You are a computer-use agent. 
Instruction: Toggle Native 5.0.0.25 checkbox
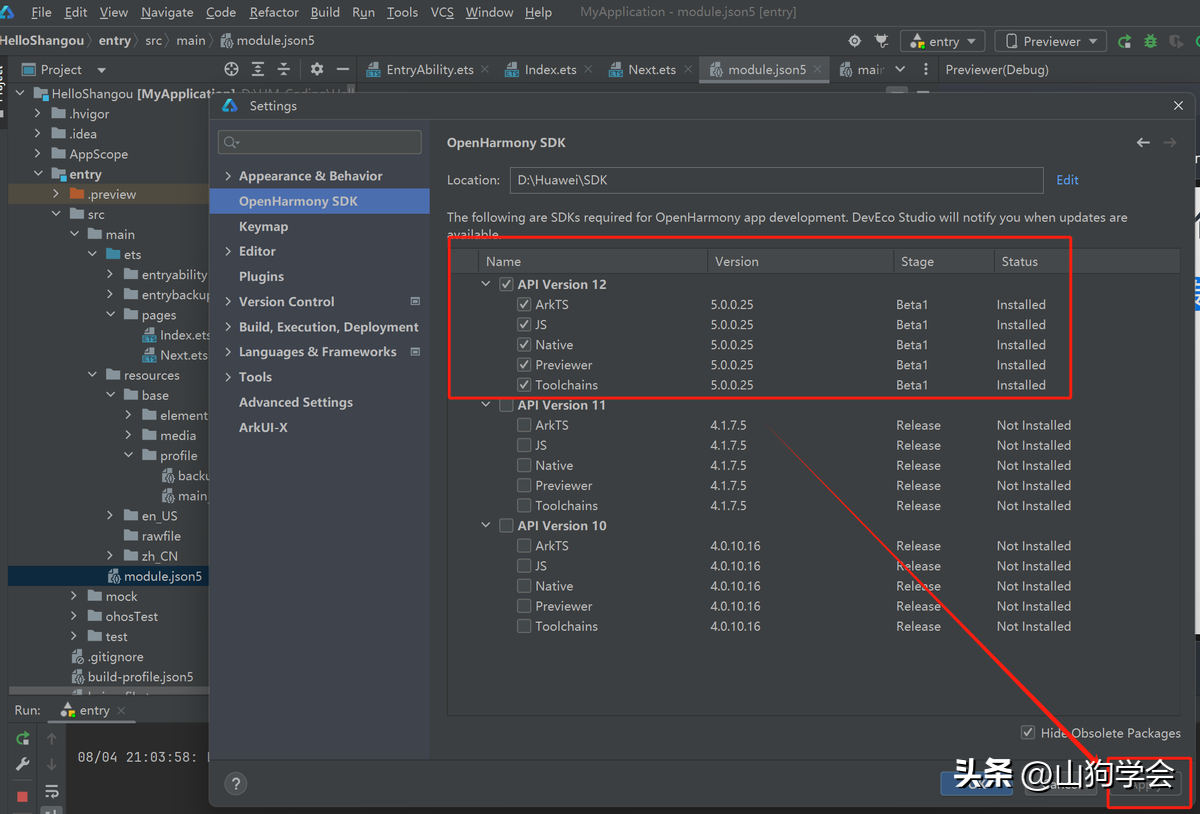pos(524,344)
